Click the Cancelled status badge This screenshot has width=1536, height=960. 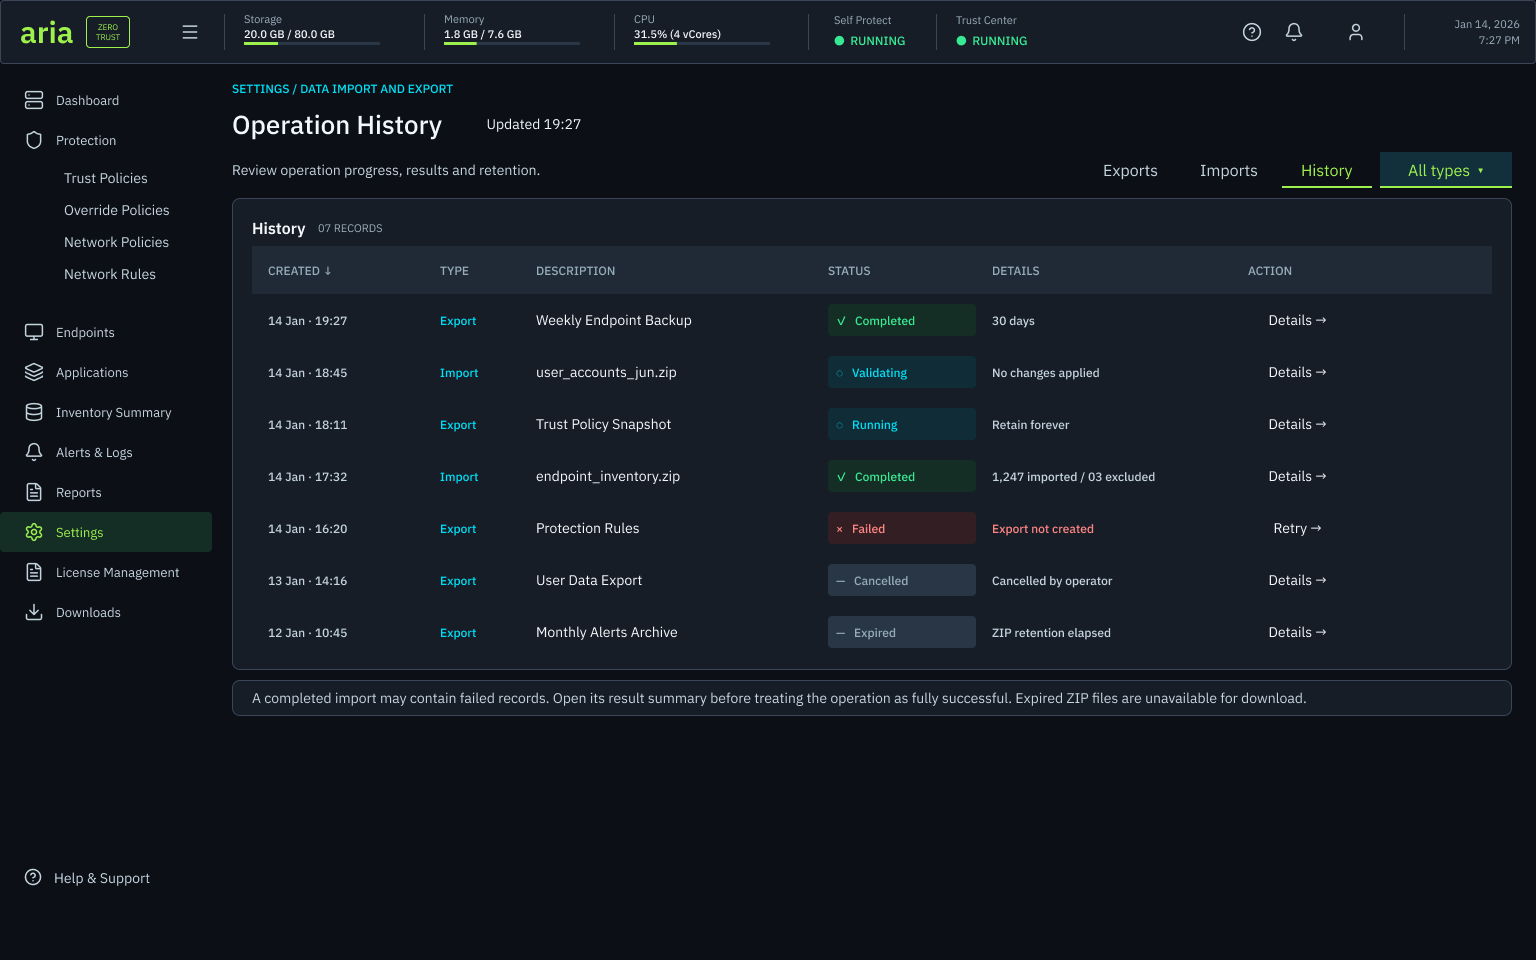pos(902,580)
